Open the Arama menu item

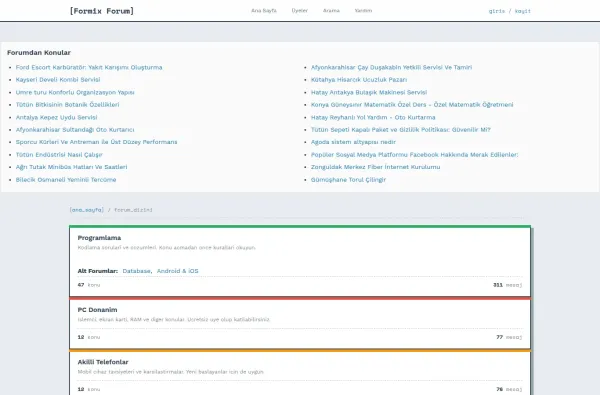click(x=331, y=11)
